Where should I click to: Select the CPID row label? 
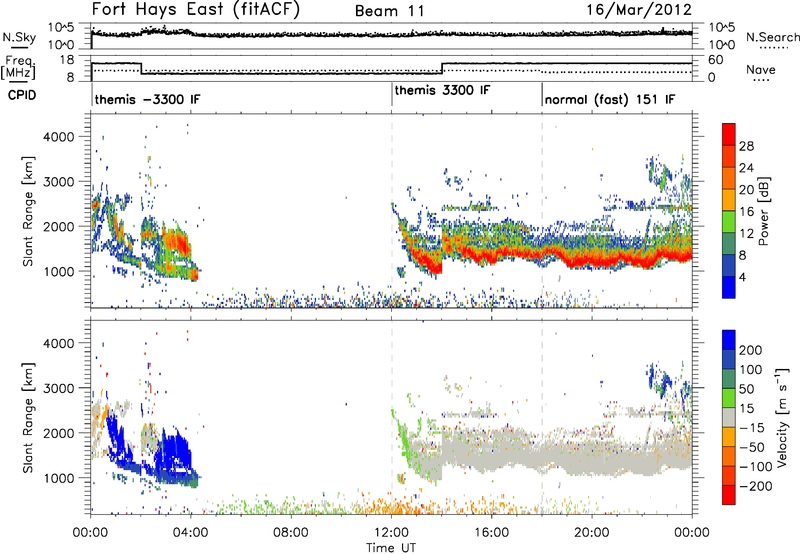click(22, 95)
